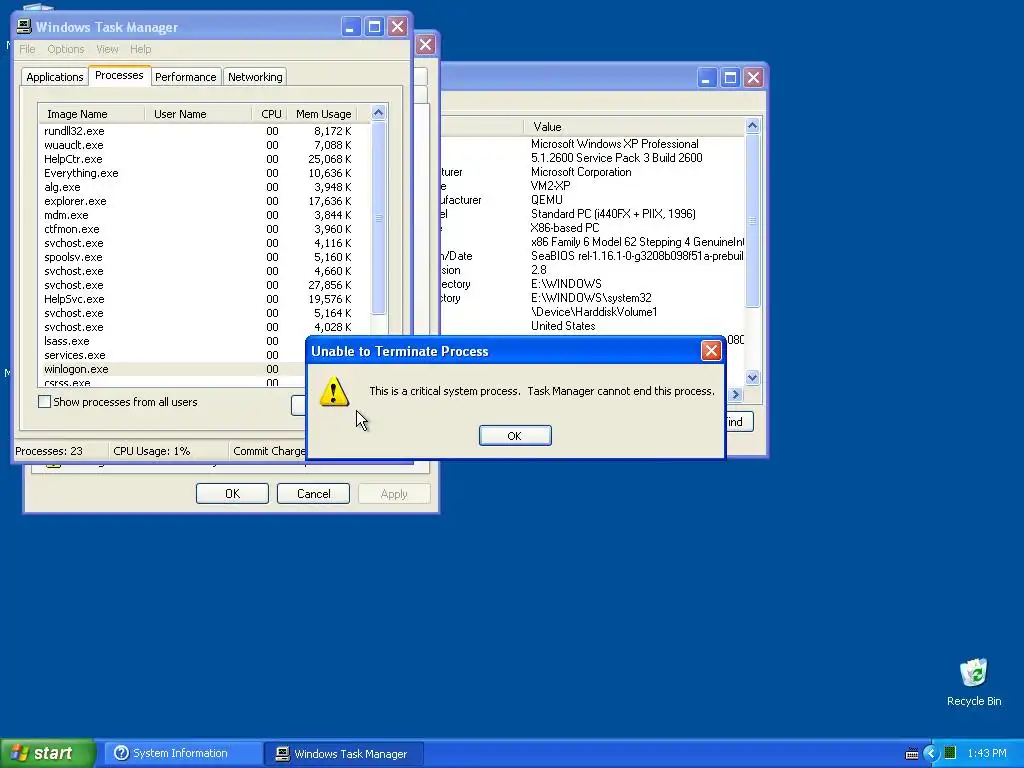Close the System Information window
This screenshot has height=768, width=1024.
coord(753,78)
